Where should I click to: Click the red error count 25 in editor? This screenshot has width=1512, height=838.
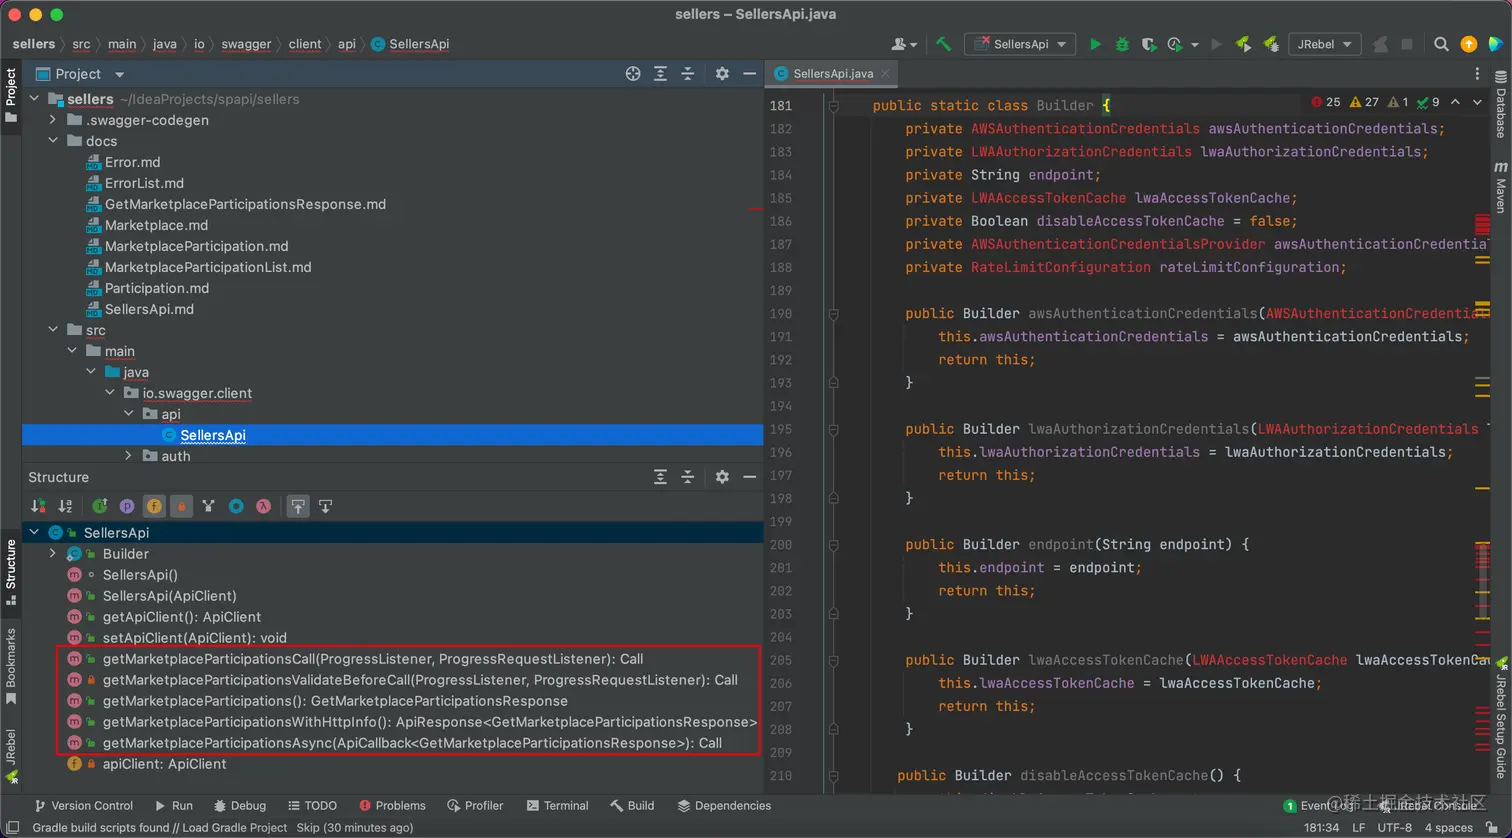pyautogui.click(x=1325, y=102)
